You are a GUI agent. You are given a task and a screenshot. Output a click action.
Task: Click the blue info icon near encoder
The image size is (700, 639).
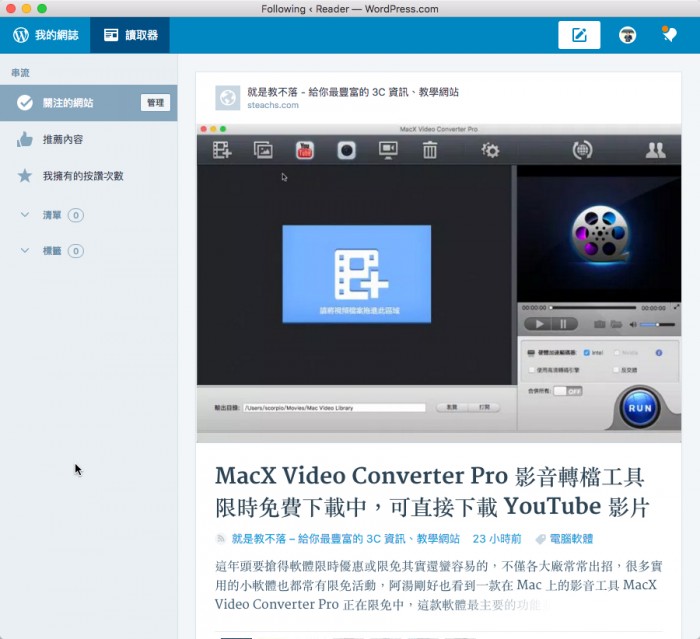click(x=659, y=353)
